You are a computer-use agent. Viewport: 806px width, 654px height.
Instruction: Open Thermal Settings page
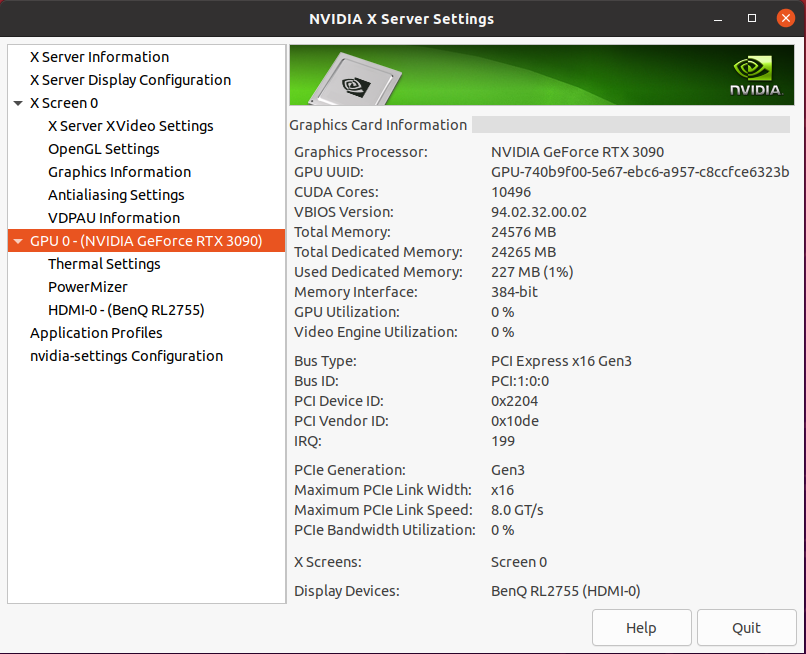(104, 264)
